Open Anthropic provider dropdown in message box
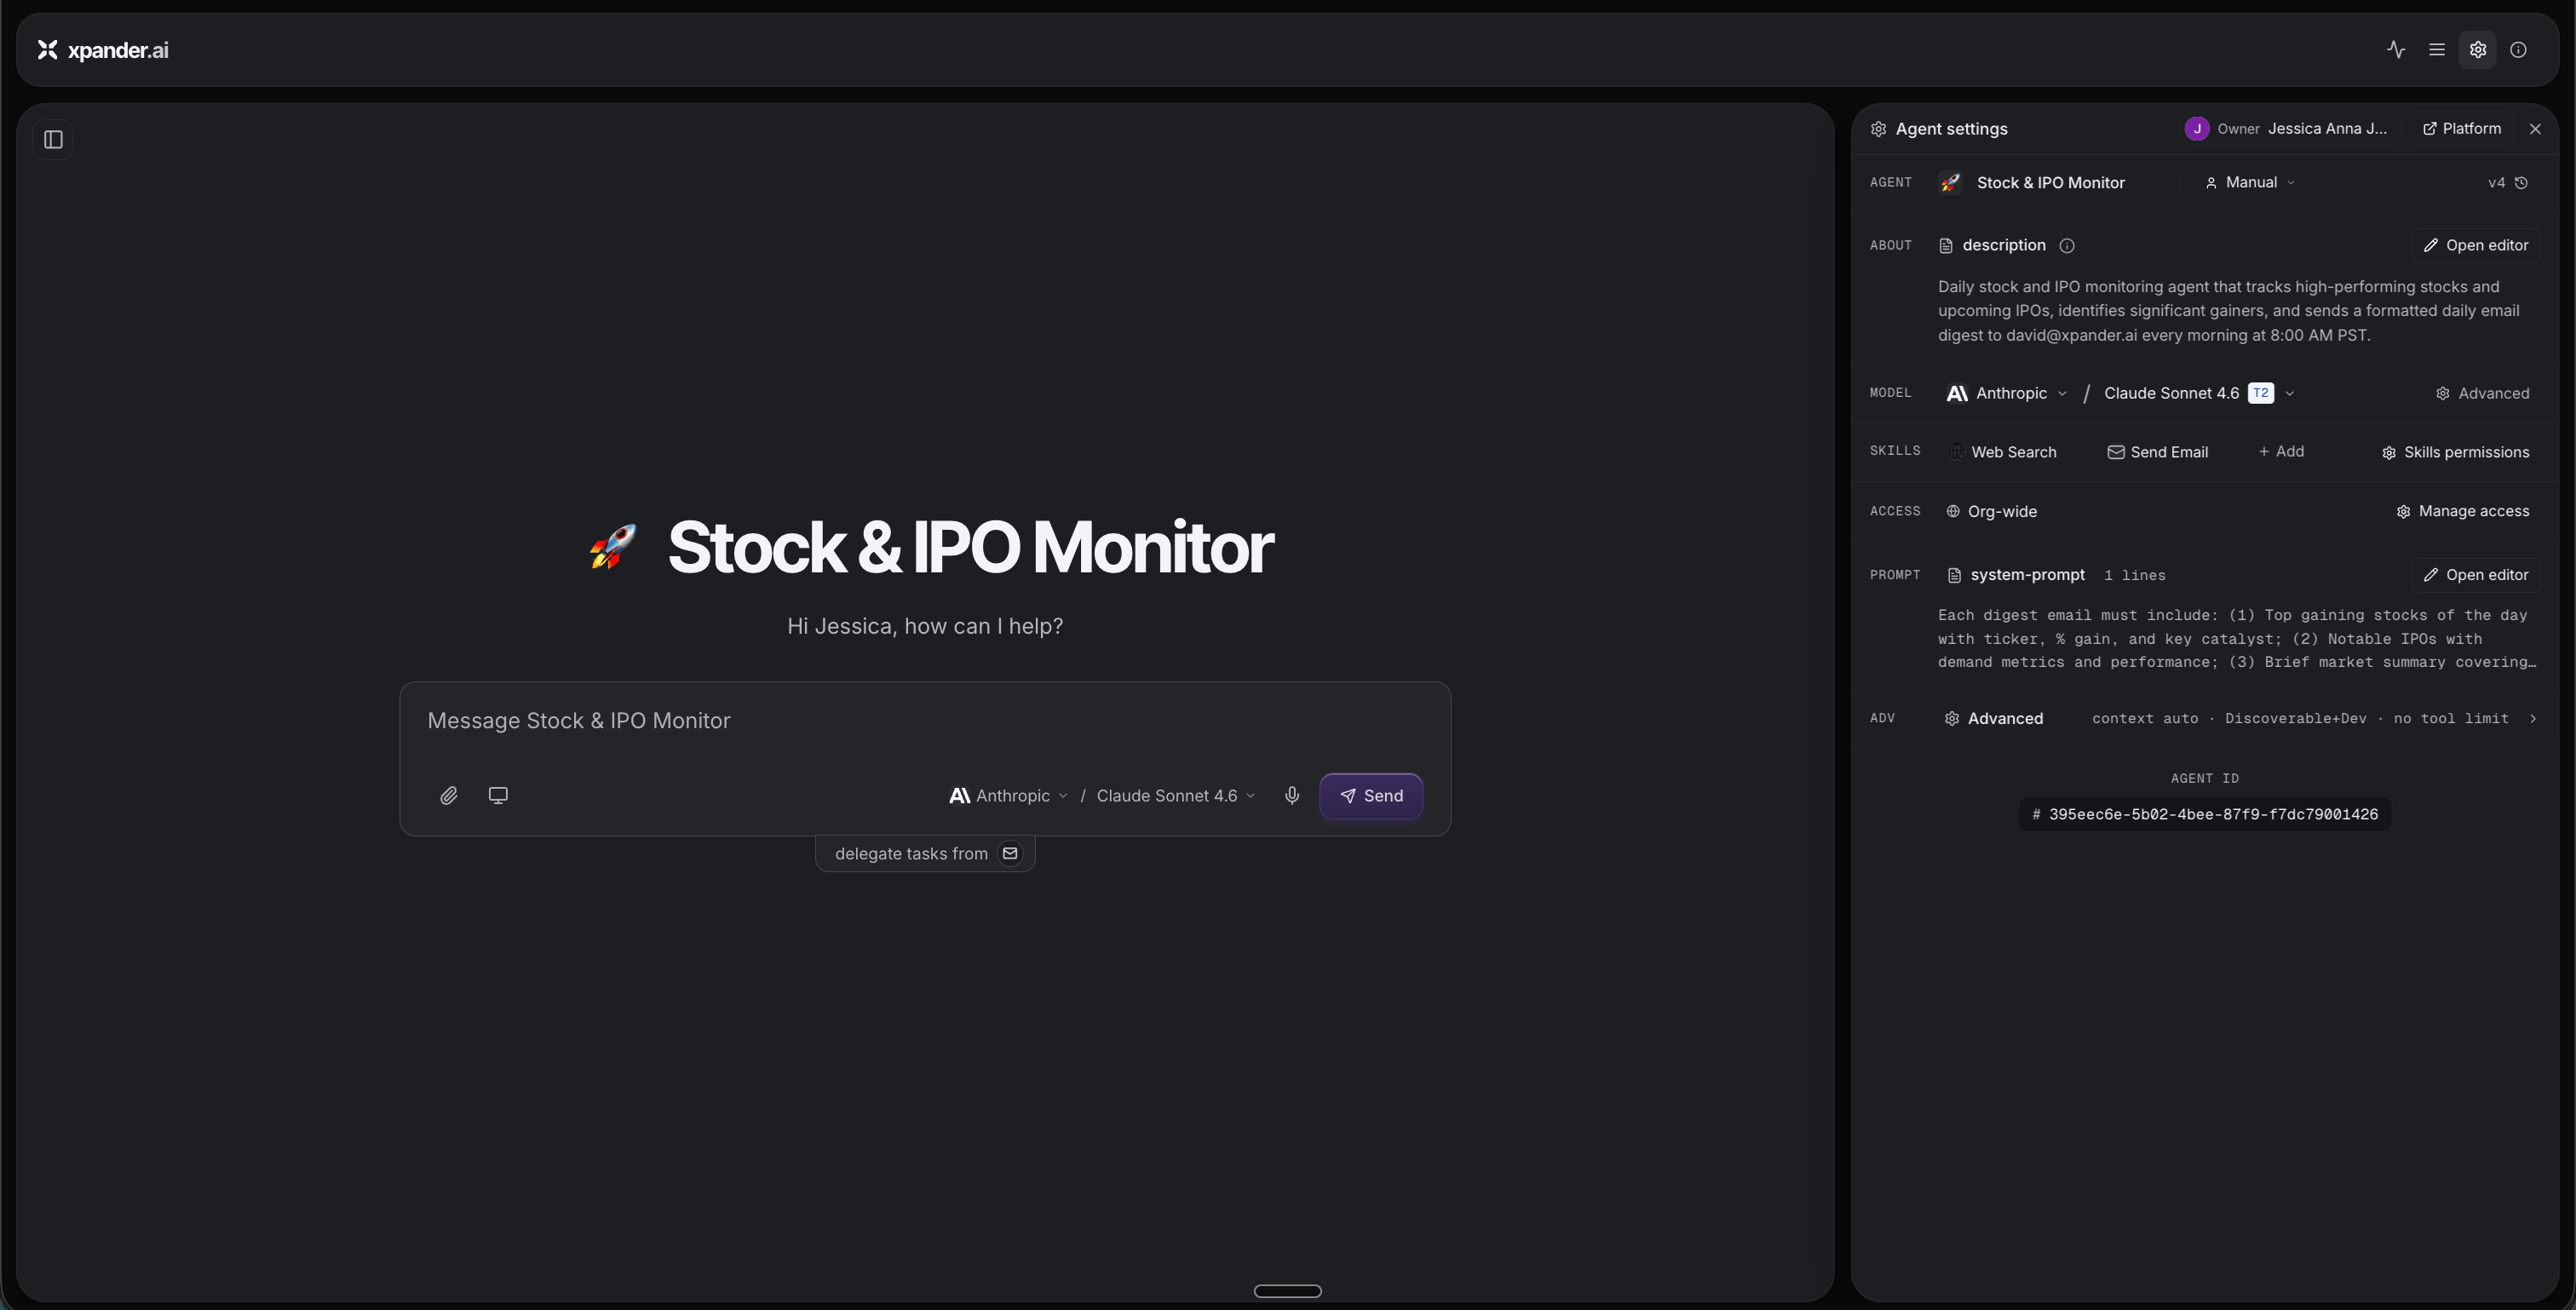This screenshot has height=1310, width=2576. [1008, 796]
